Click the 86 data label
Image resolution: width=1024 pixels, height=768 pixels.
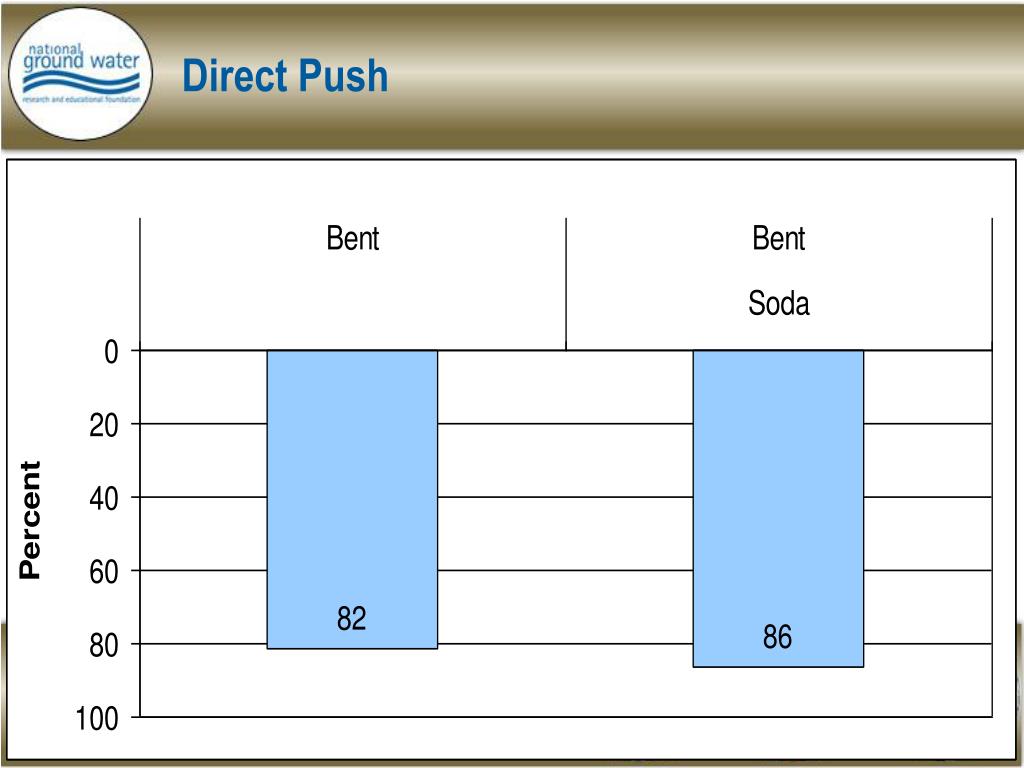[777, 637]
